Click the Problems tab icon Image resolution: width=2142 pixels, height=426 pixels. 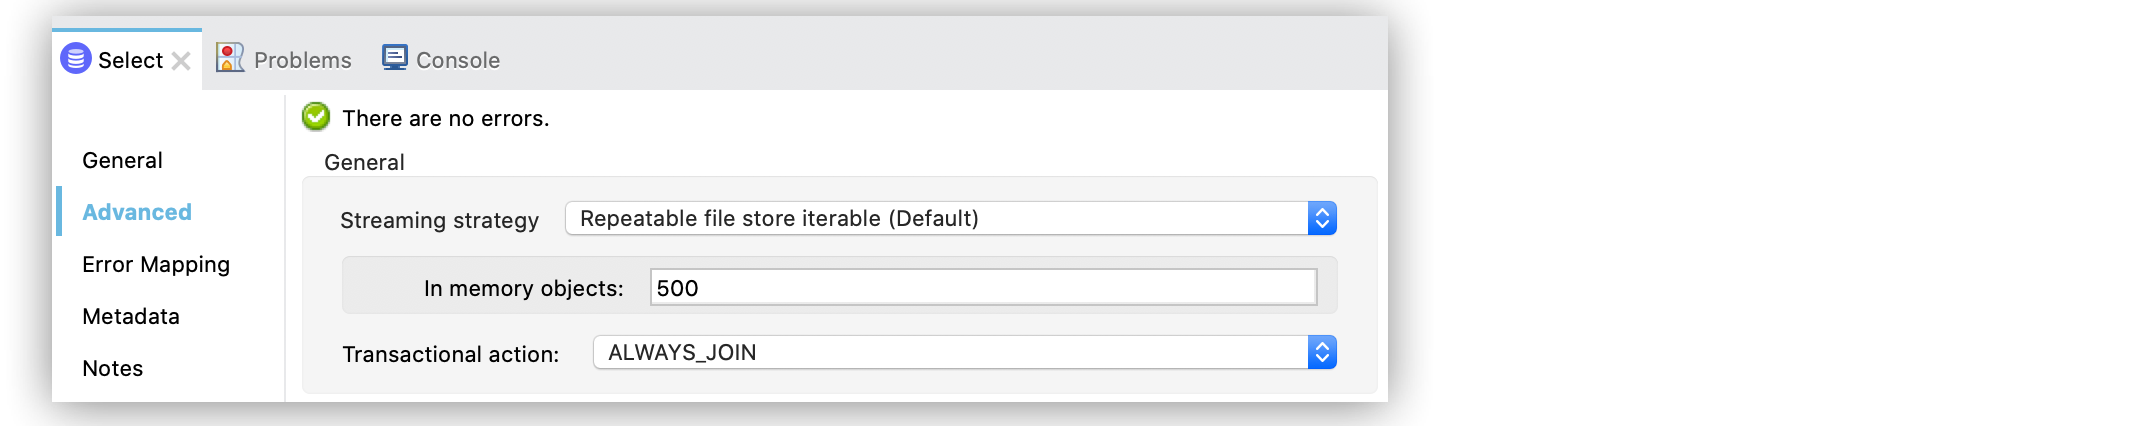click(x=230, y=58)
